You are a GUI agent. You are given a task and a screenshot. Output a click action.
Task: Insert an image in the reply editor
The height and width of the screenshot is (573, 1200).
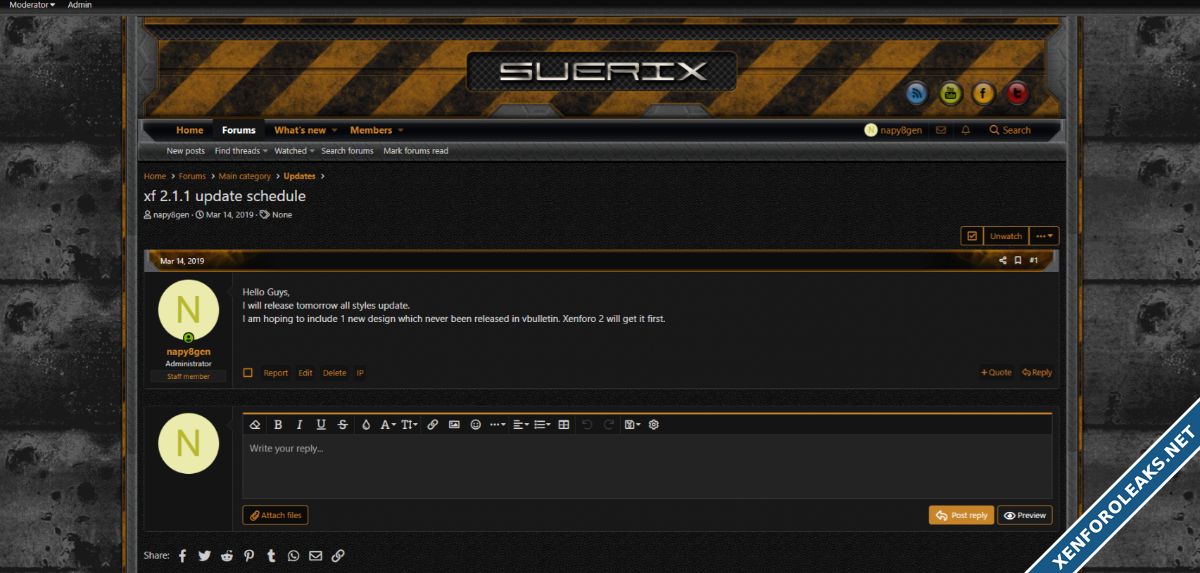[x=454, y=425]
